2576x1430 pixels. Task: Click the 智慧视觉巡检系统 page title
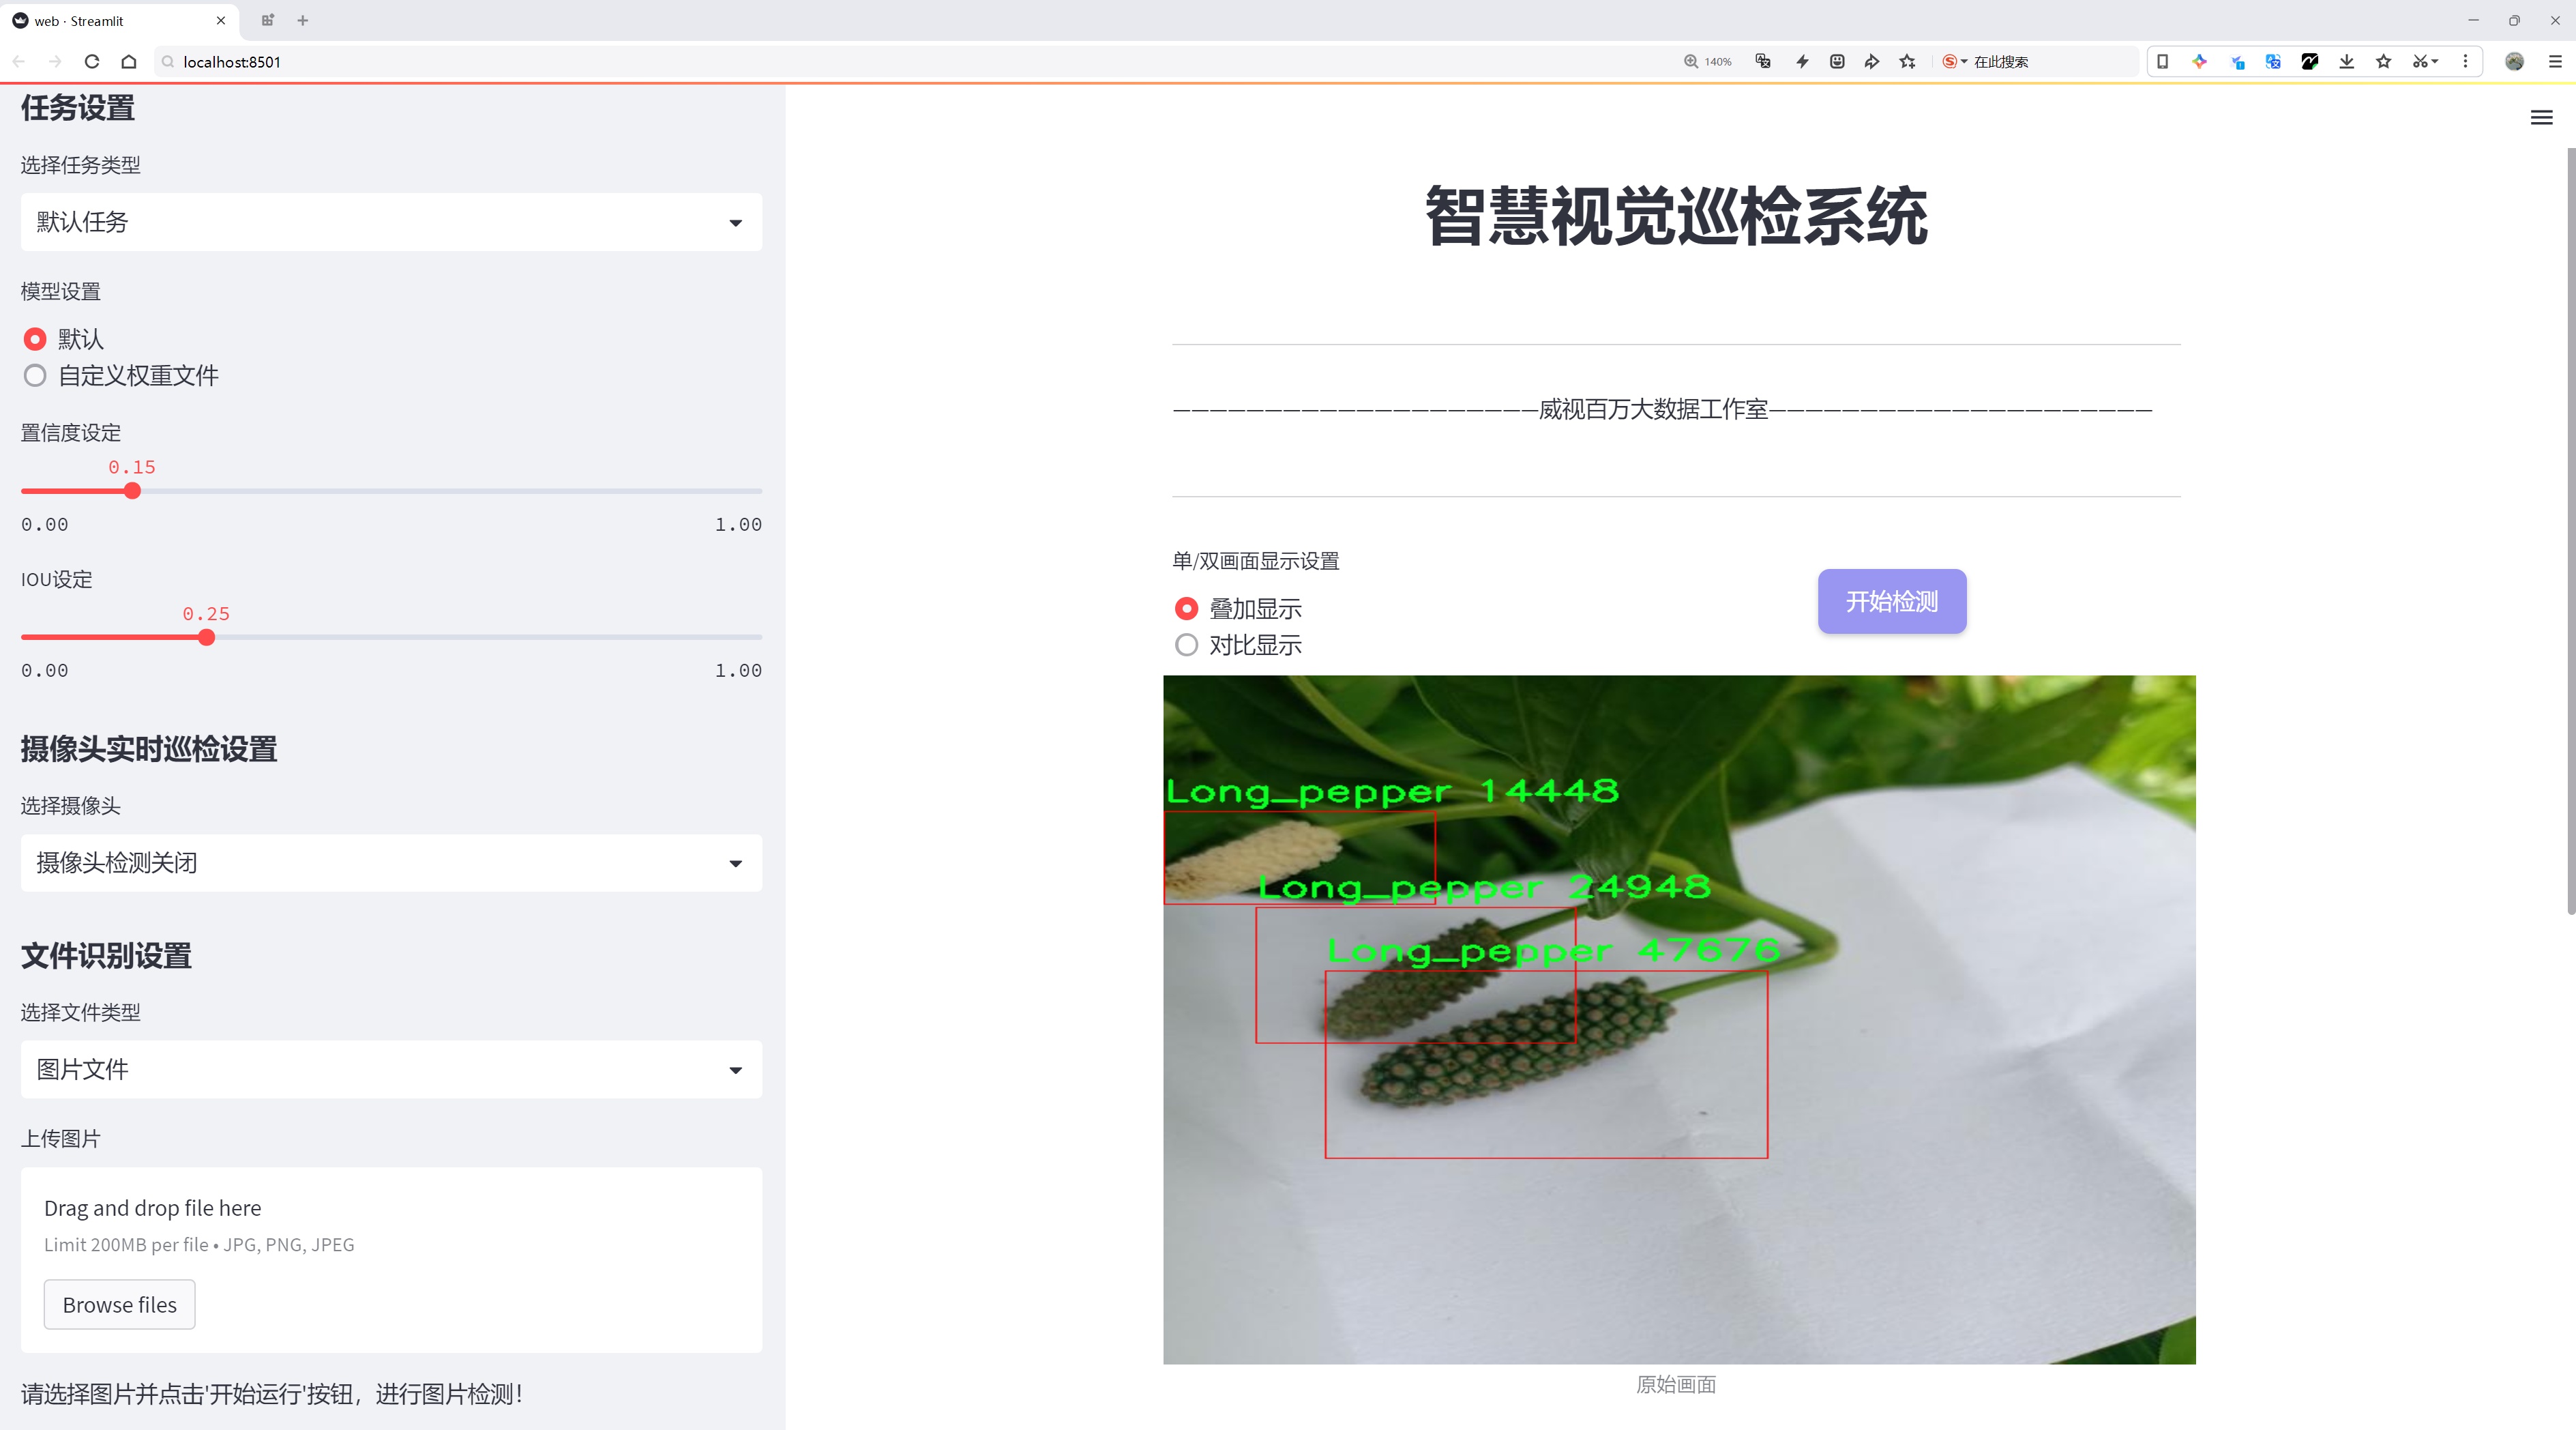[x=1676, y=216]
